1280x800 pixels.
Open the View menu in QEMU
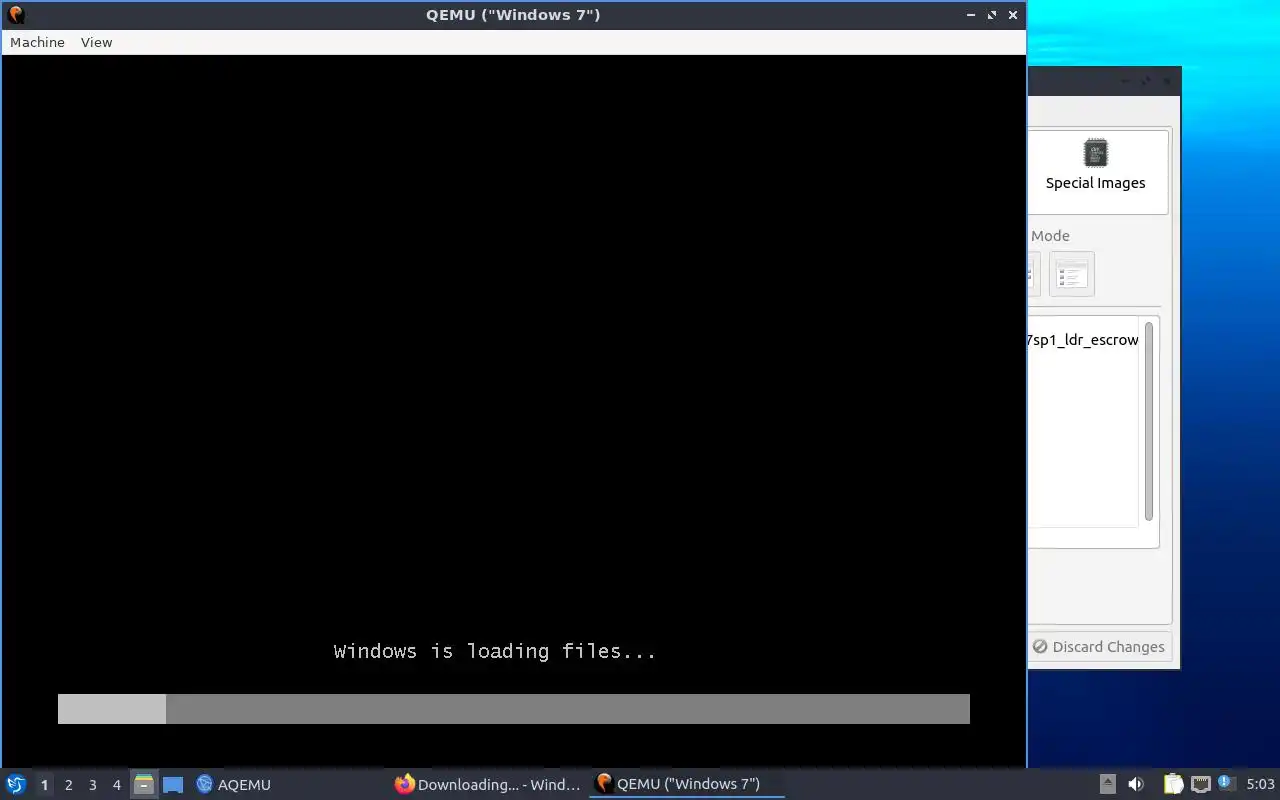pos(96,42)
